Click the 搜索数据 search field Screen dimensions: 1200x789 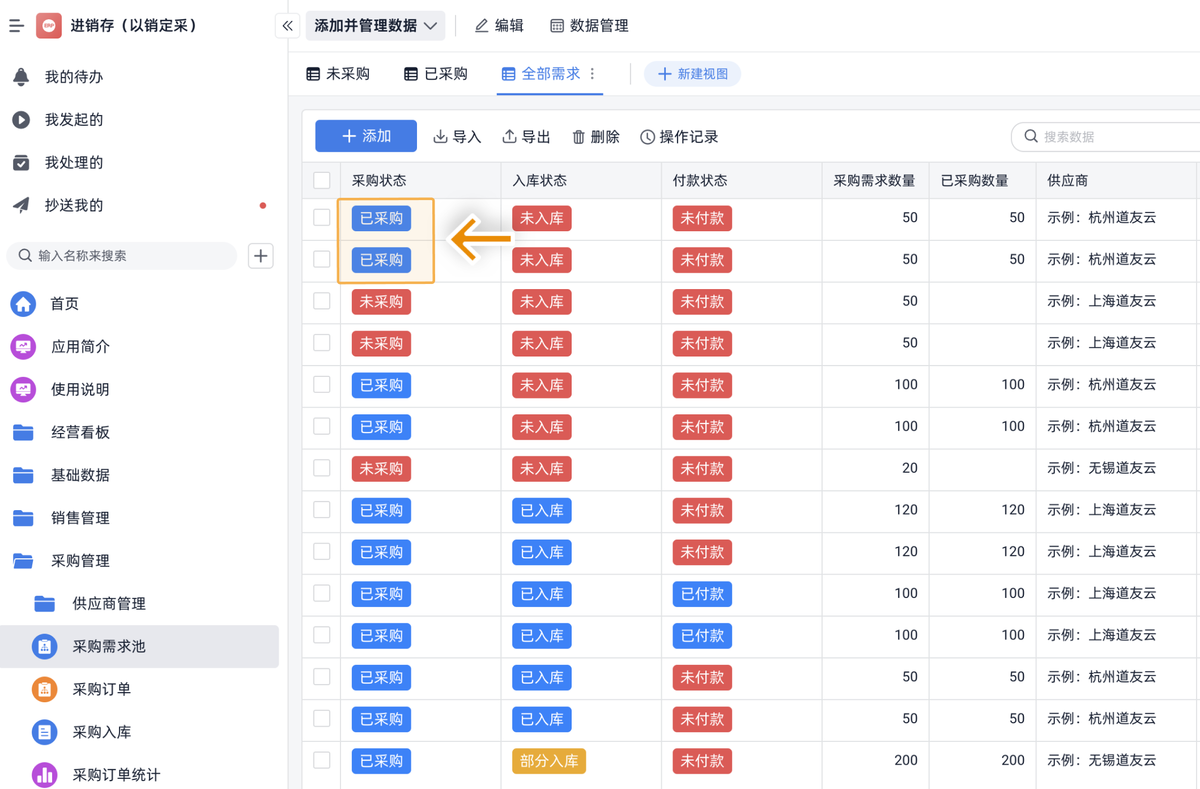pyautogui.click(x=1110, y=137)
